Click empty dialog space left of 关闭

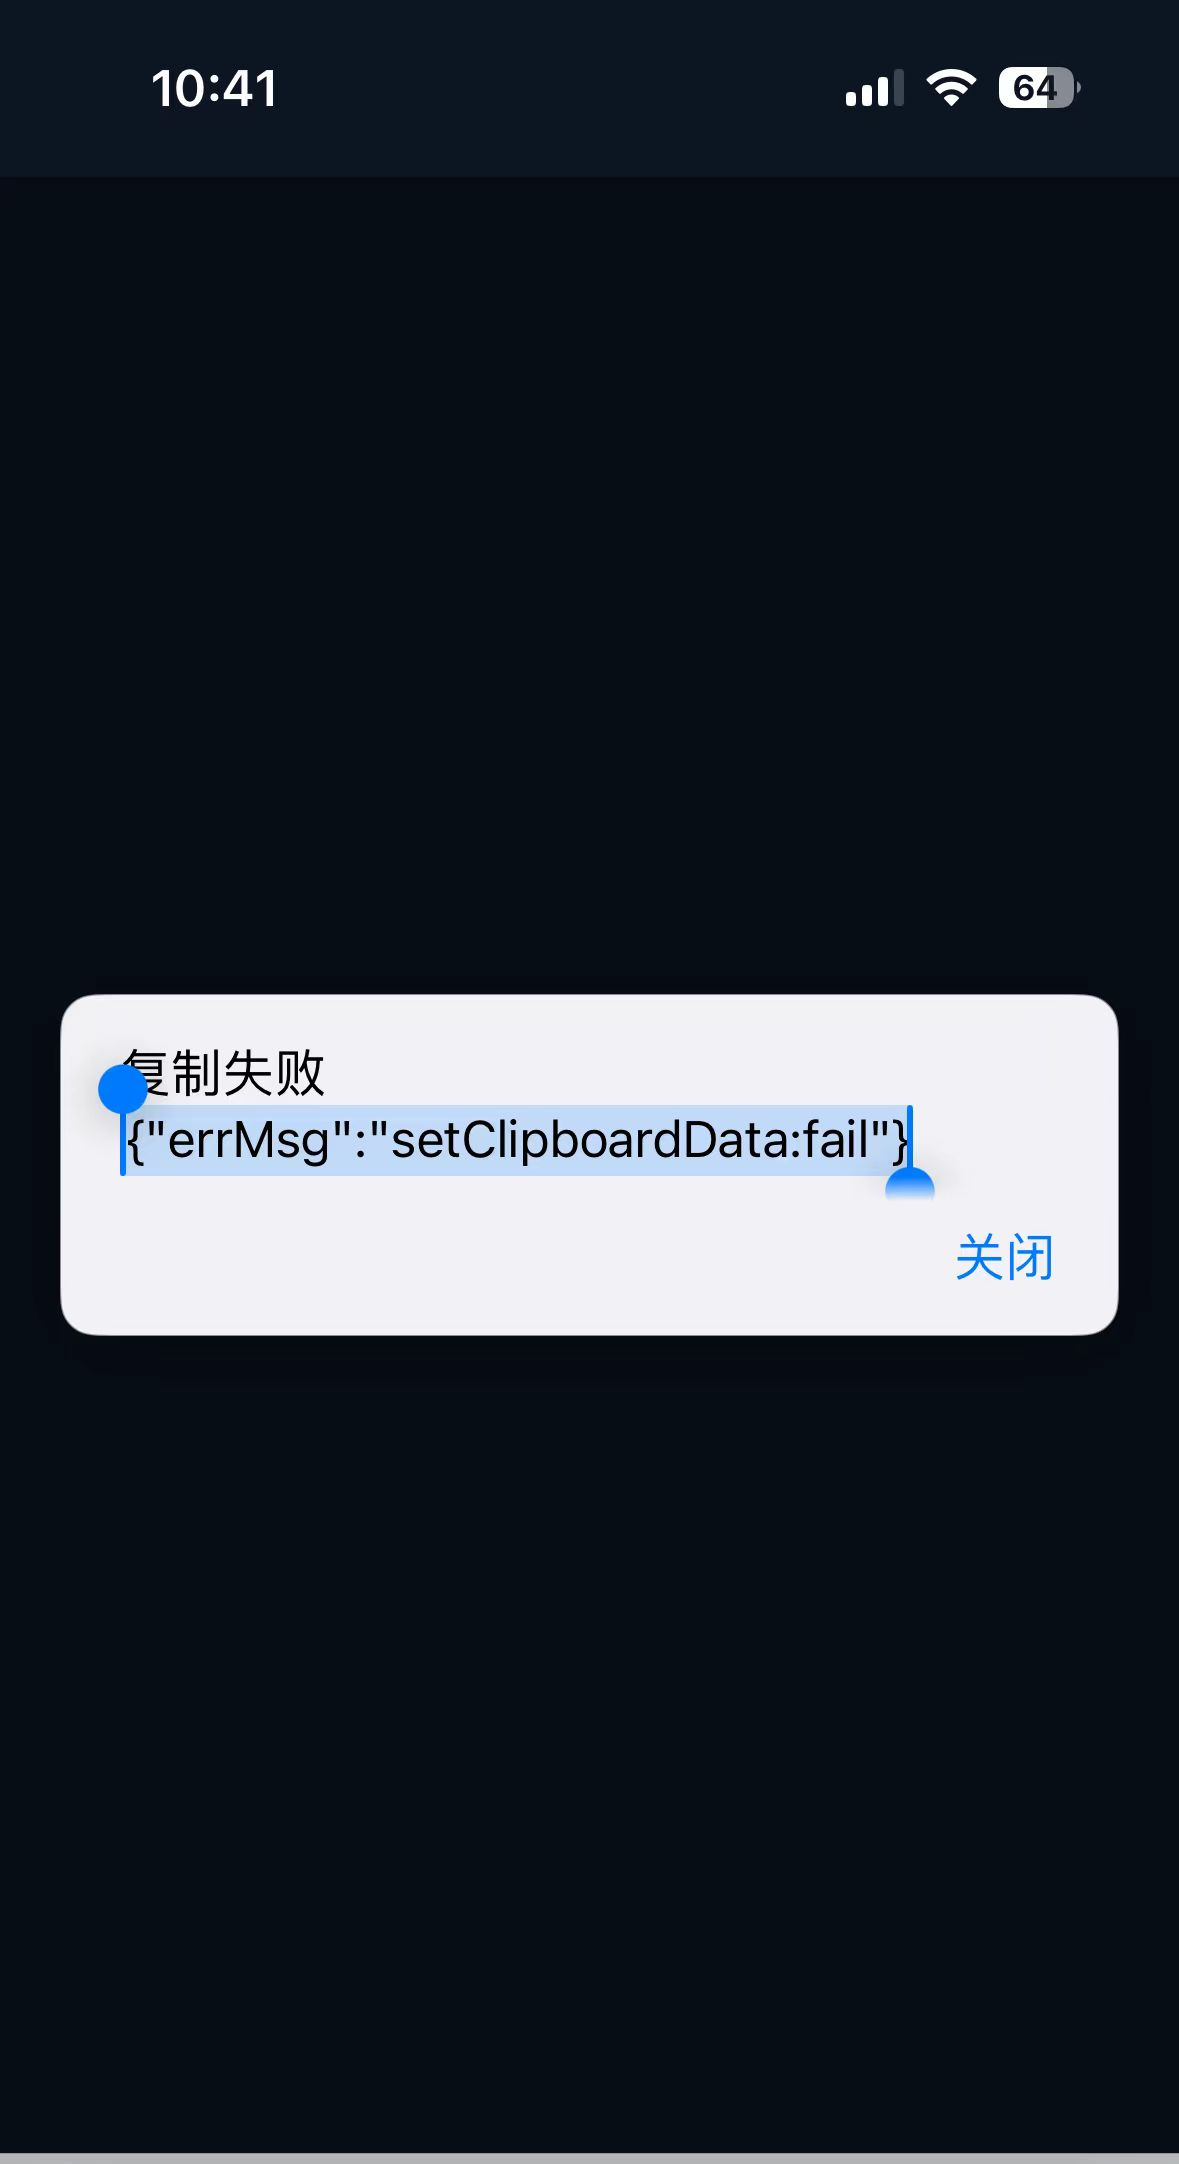pos(500,1257)
